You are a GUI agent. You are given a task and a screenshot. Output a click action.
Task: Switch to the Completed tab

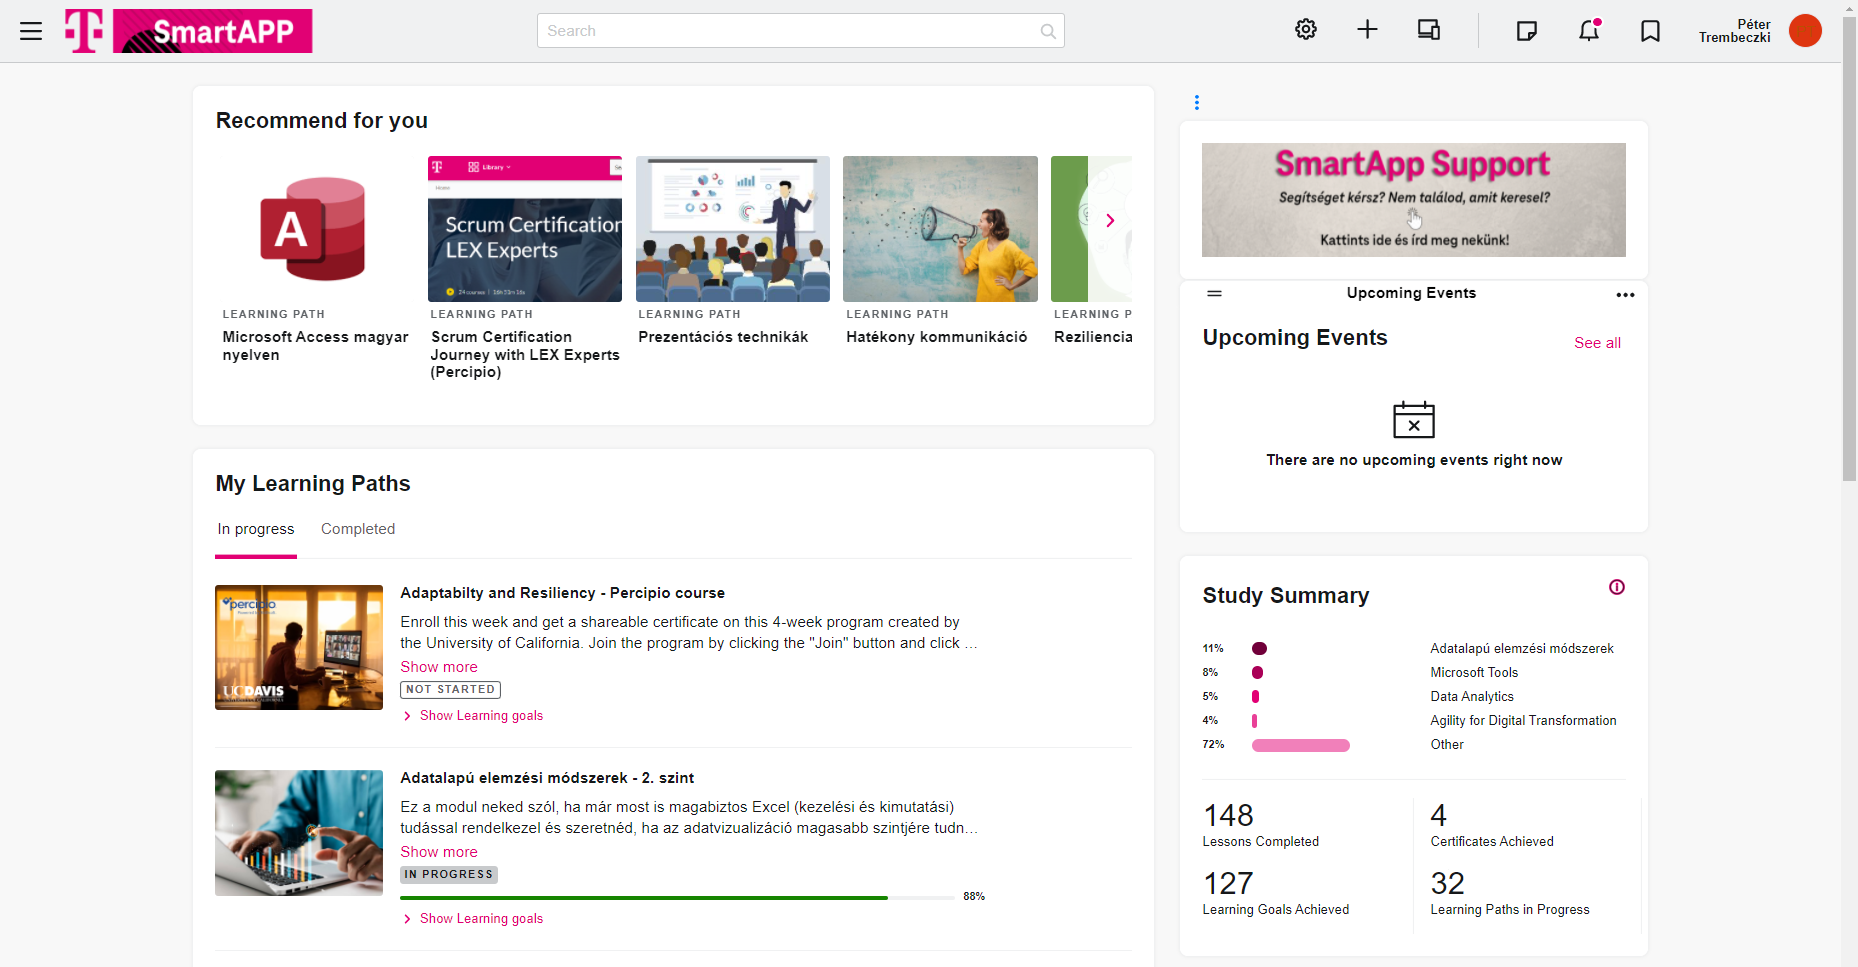[x=358, y=529]
